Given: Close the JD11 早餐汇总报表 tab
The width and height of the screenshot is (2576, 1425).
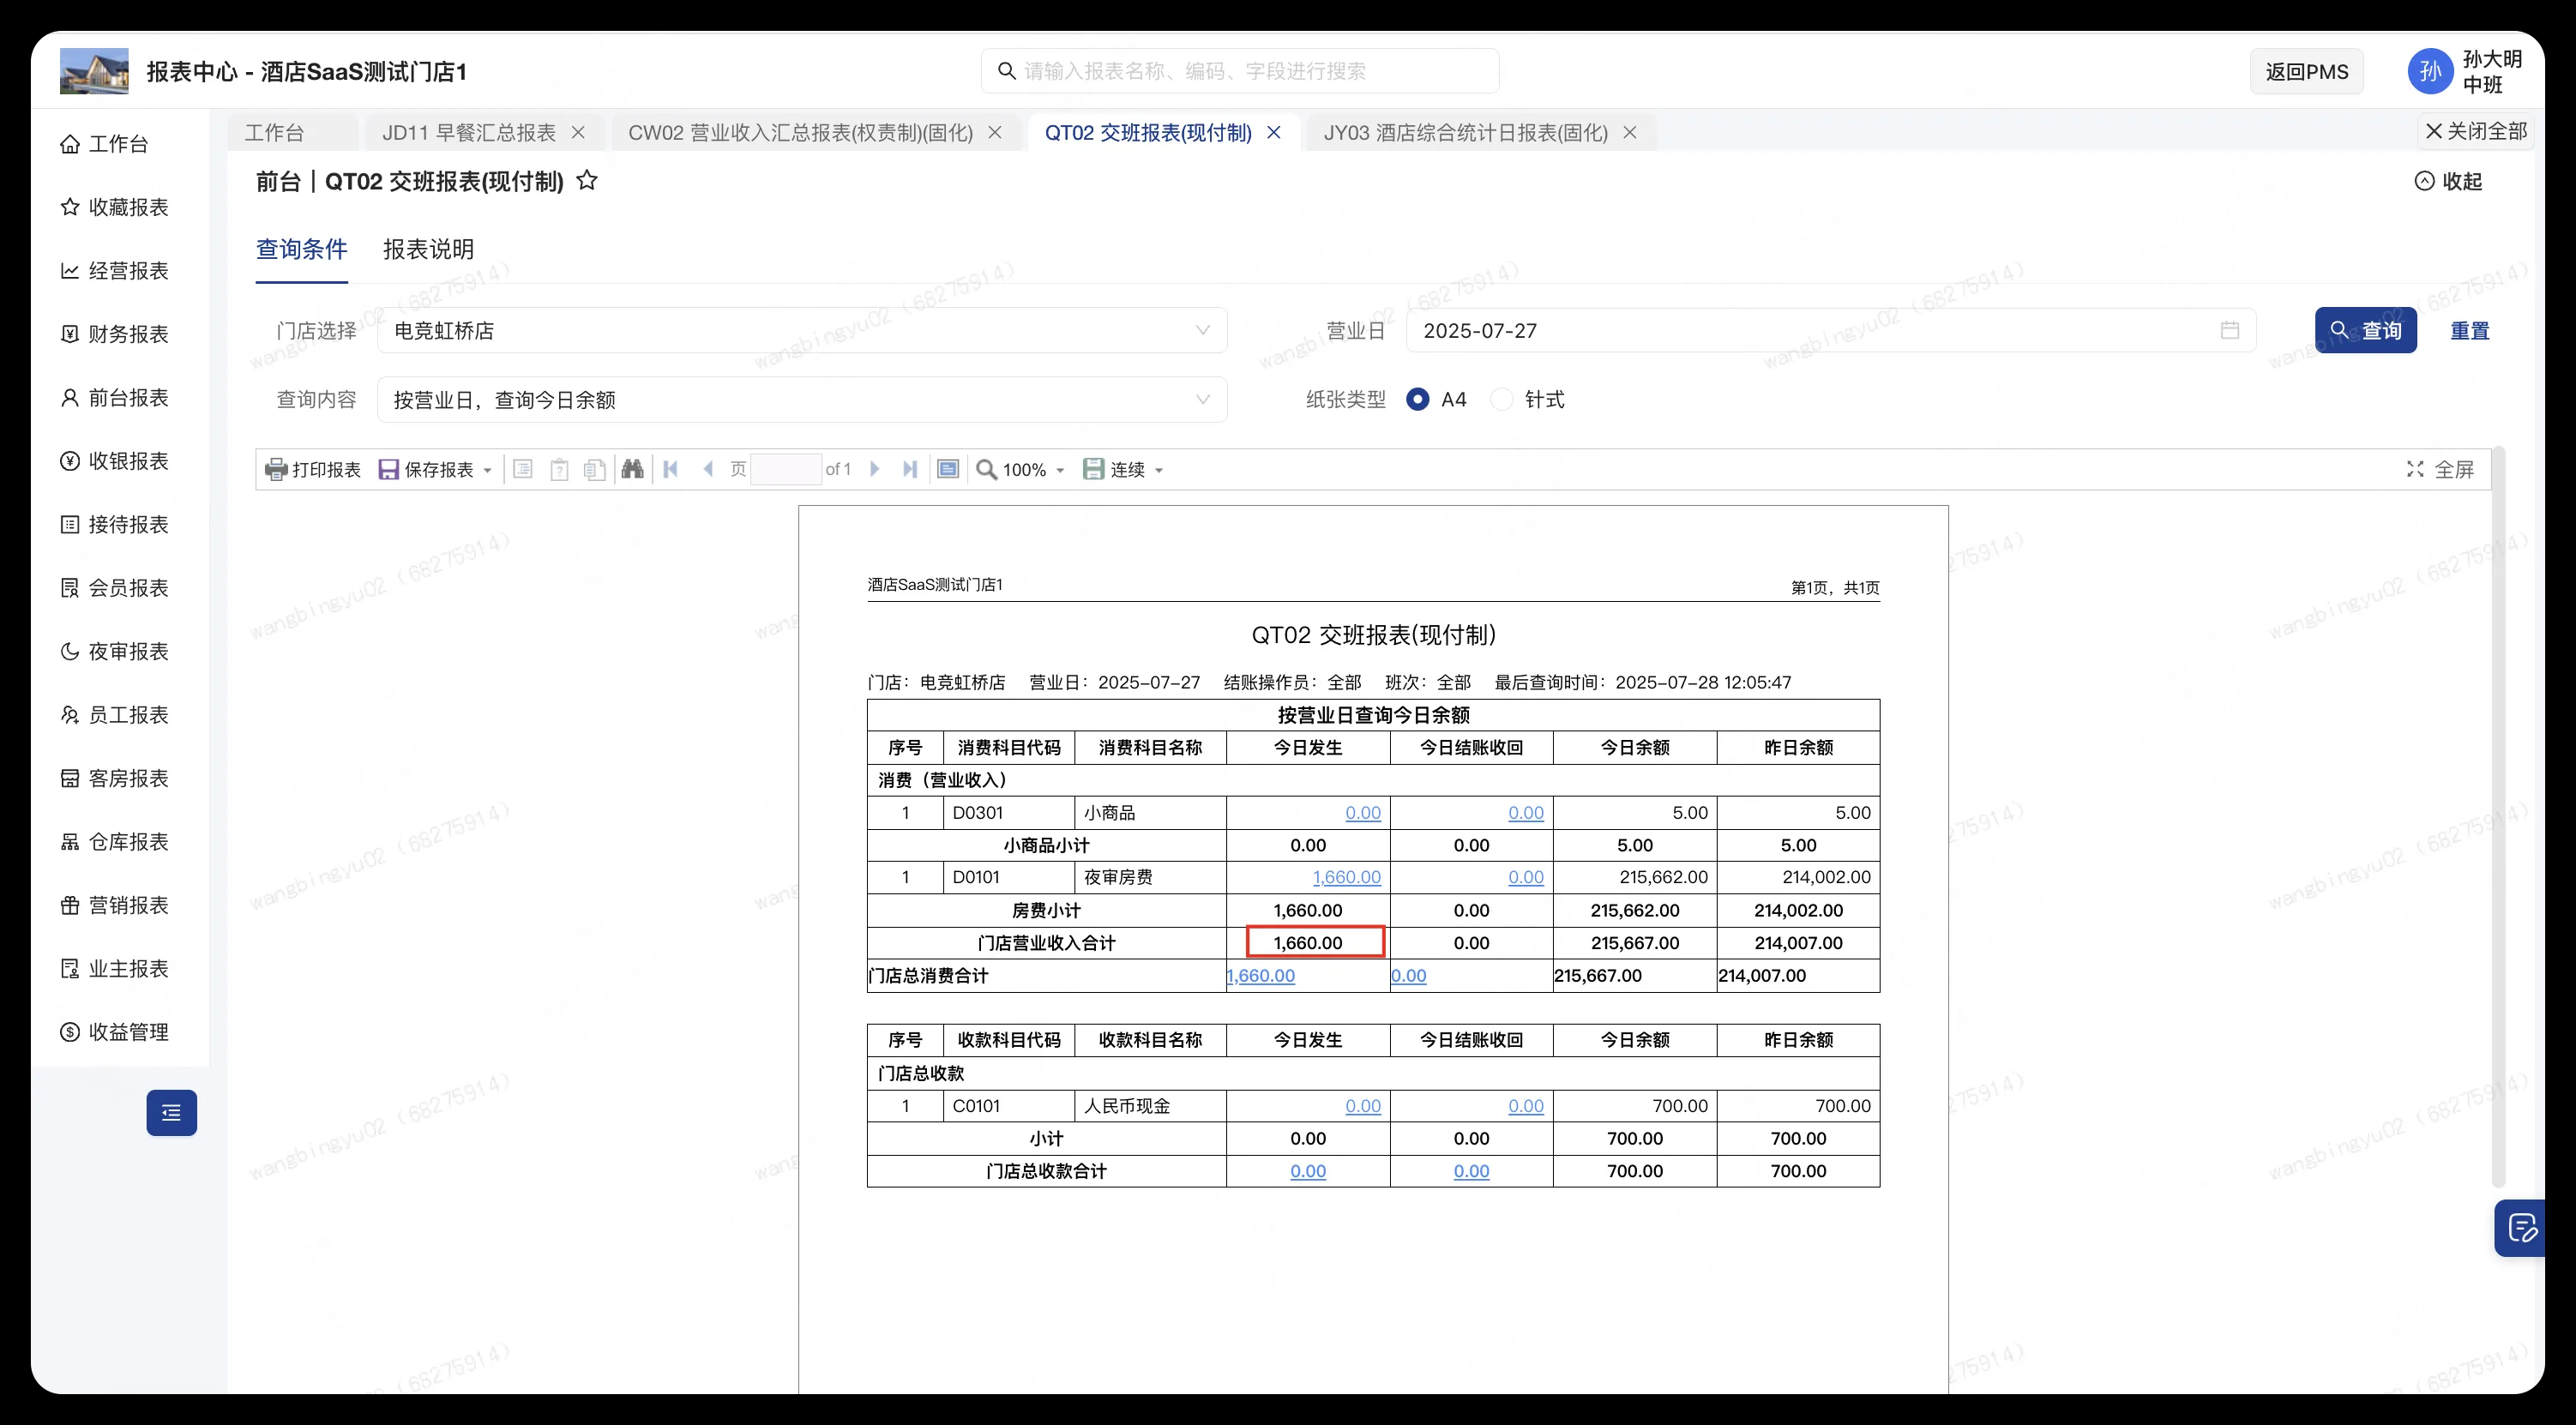Looking at the screenshot, I should click(x=578, y=132).
